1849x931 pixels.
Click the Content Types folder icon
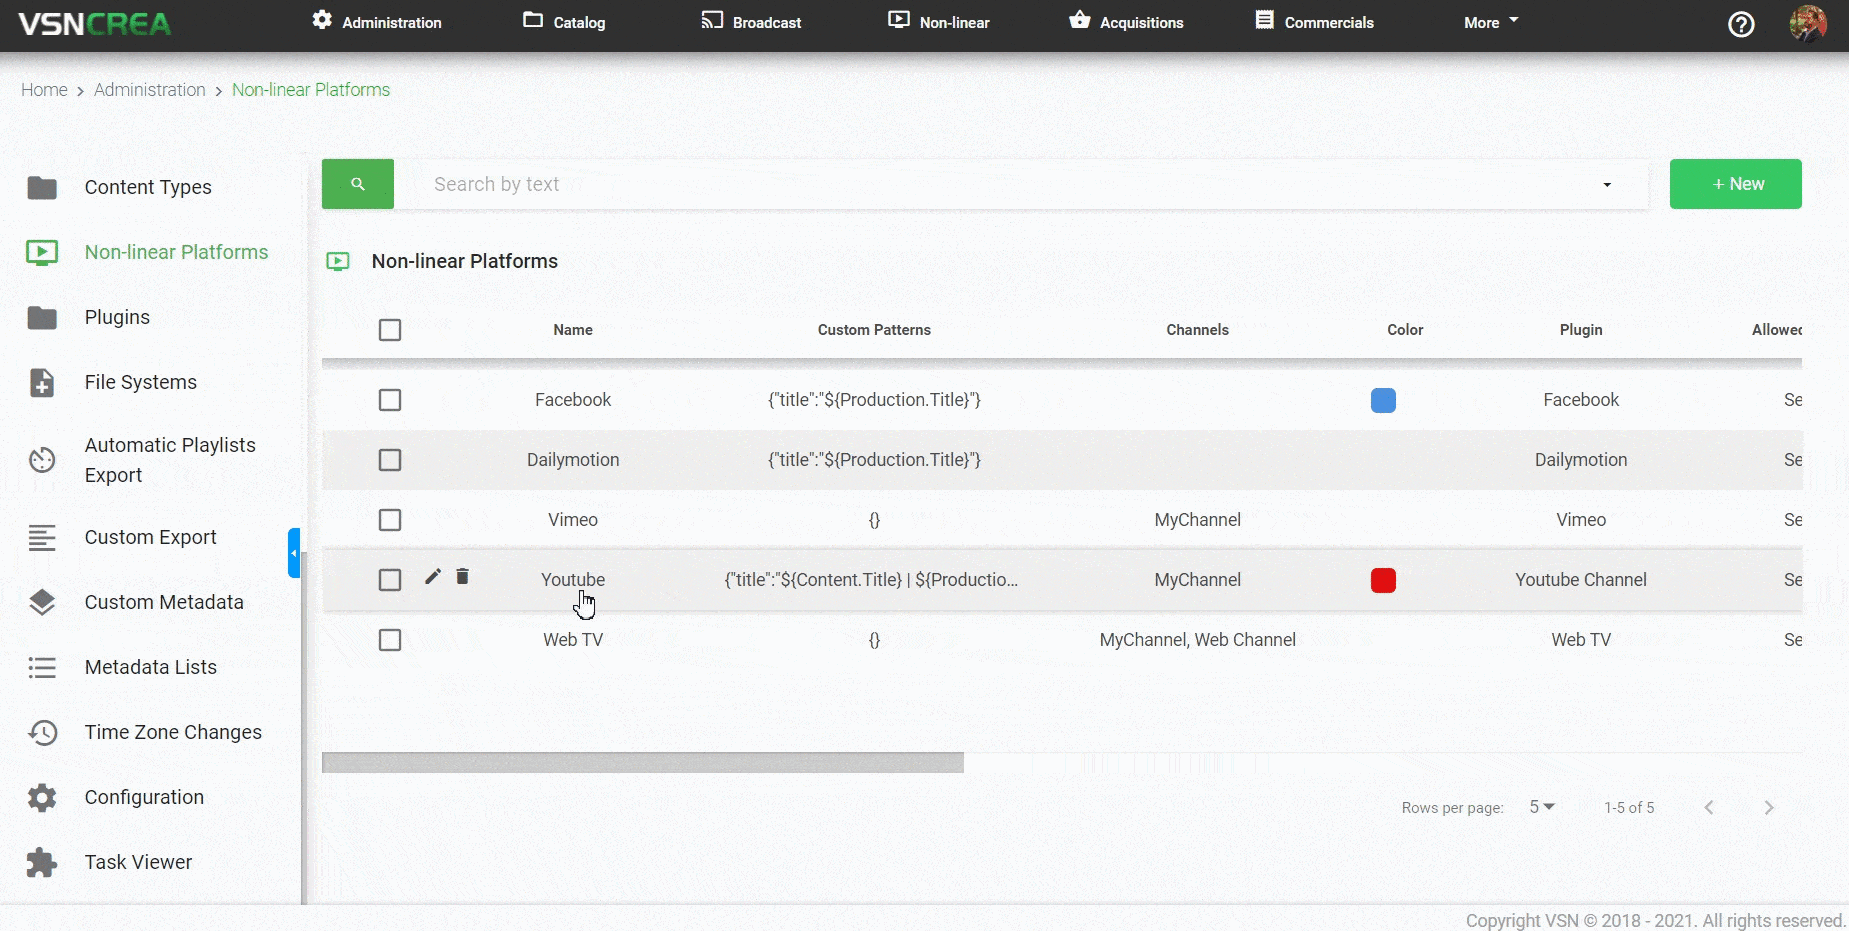coord(42,187)
